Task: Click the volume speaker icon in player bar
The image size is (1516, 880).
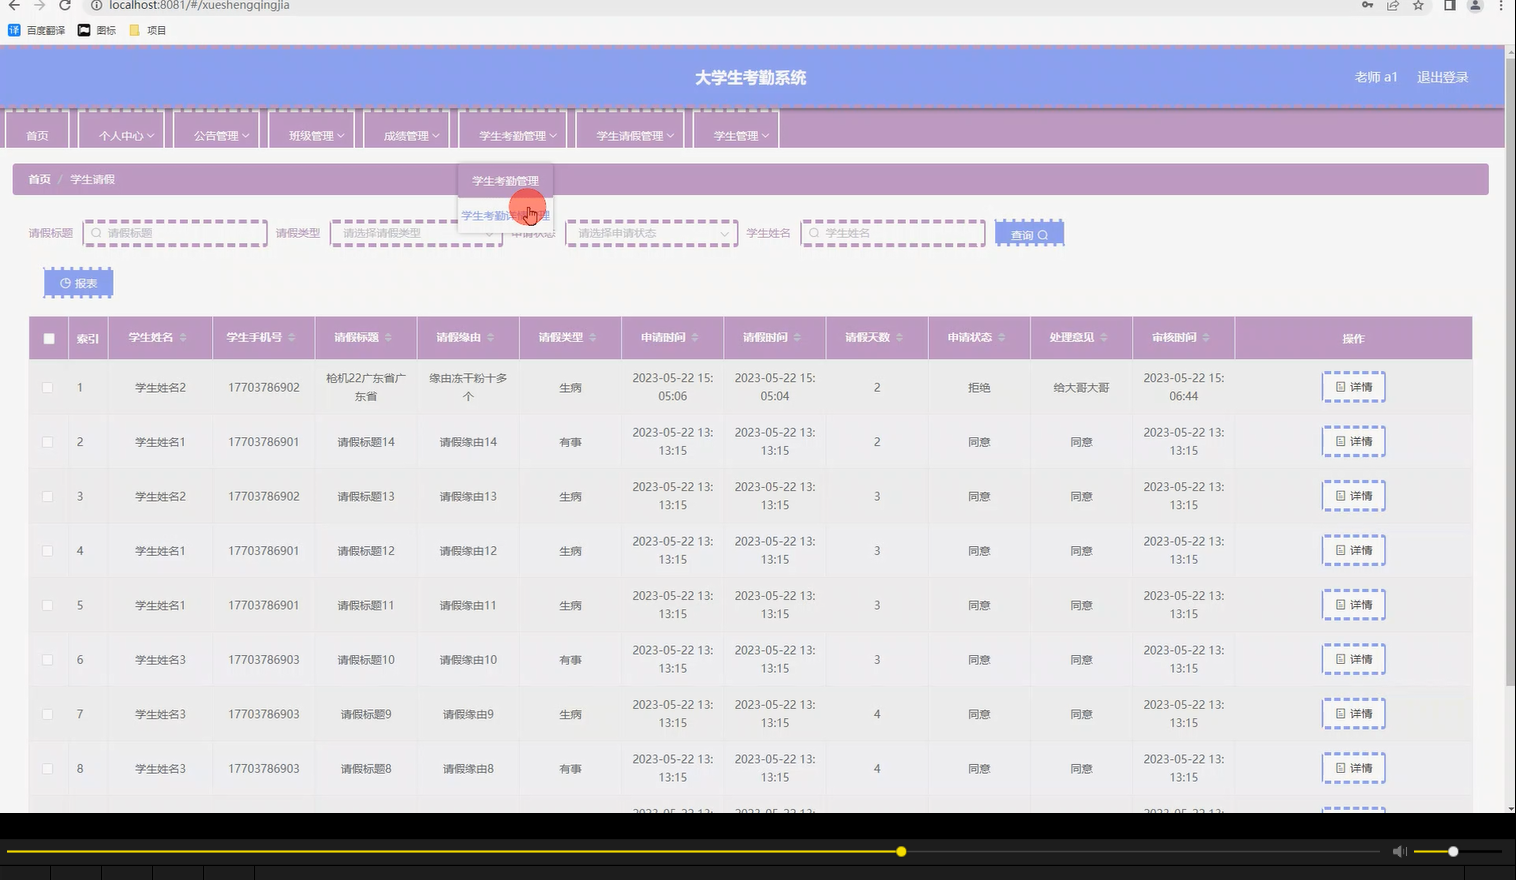Action: 1399,851
